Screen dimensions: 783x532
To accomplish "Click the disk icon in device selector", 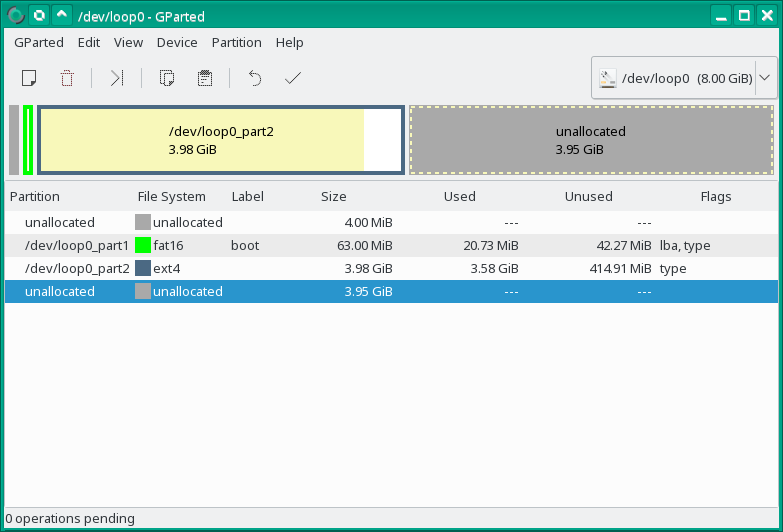I will click(x=608, y=78).
